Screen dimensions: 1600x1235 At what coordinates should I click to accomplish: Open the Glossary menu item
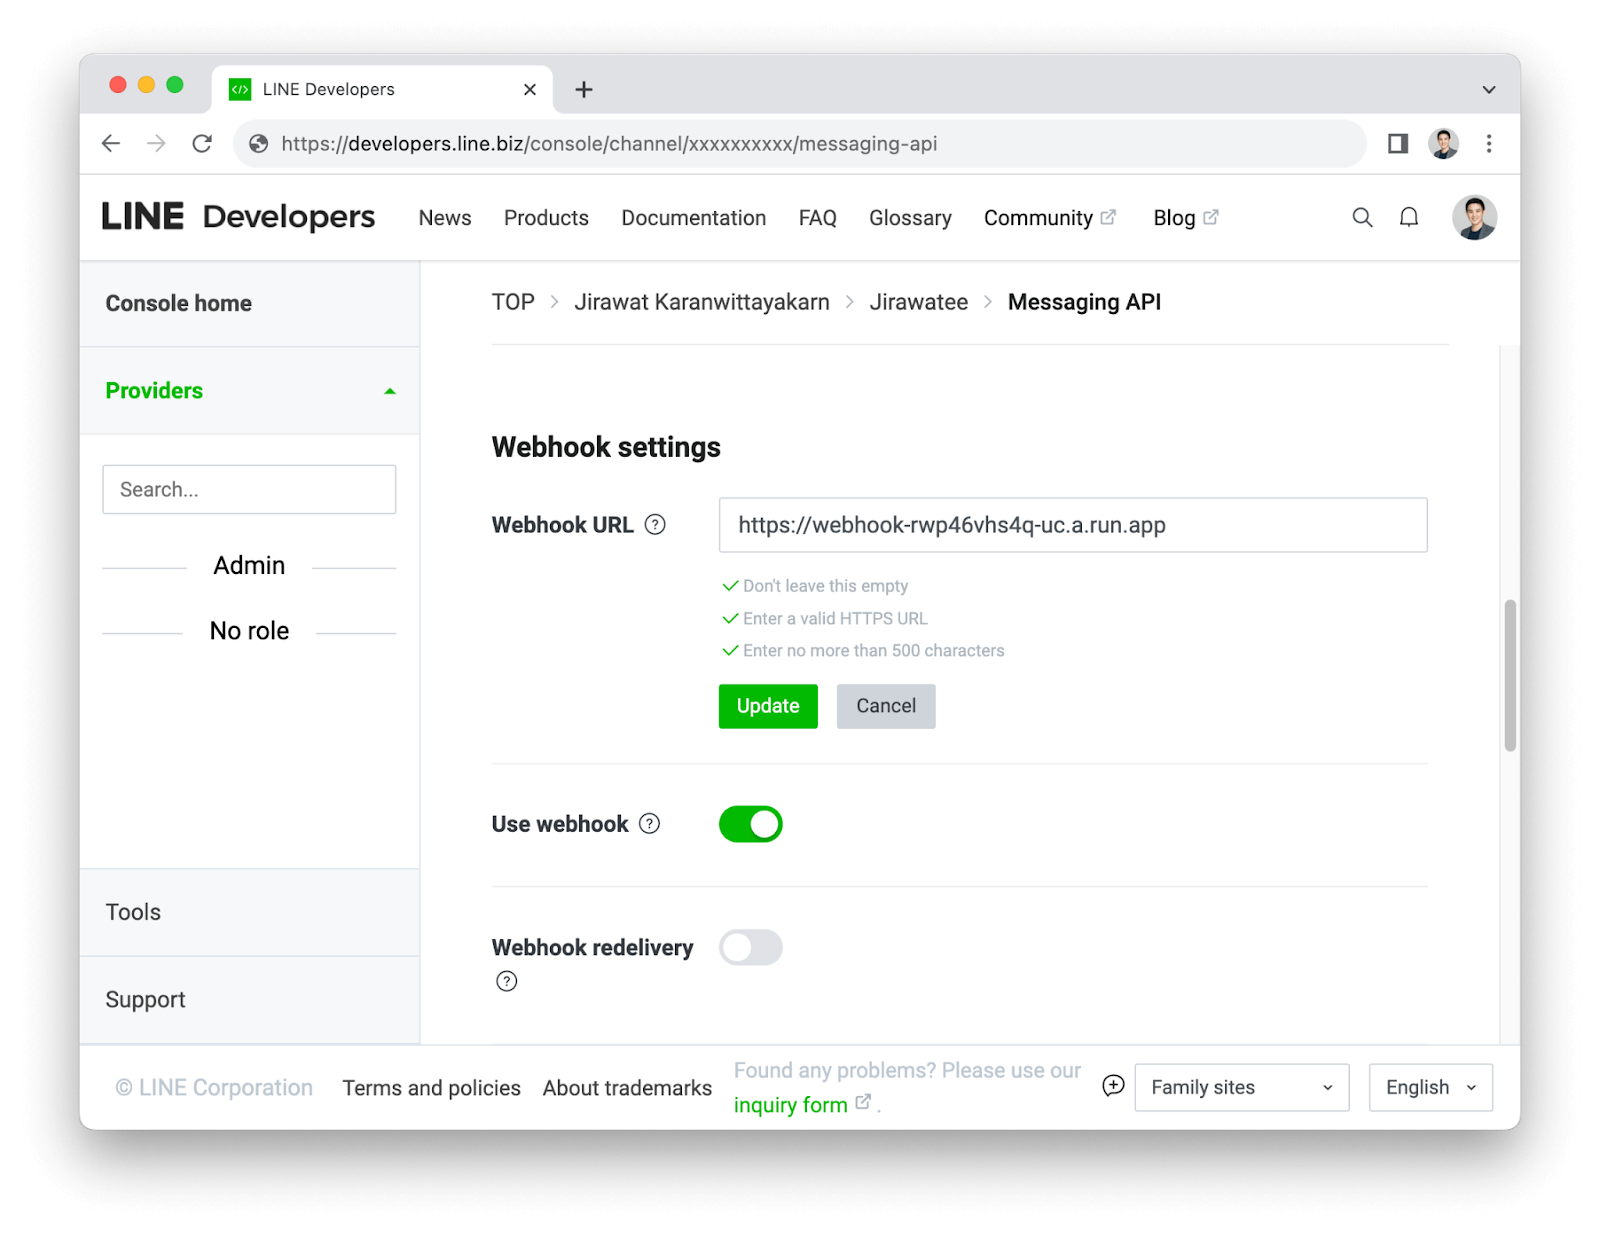(x=910, y=218)
